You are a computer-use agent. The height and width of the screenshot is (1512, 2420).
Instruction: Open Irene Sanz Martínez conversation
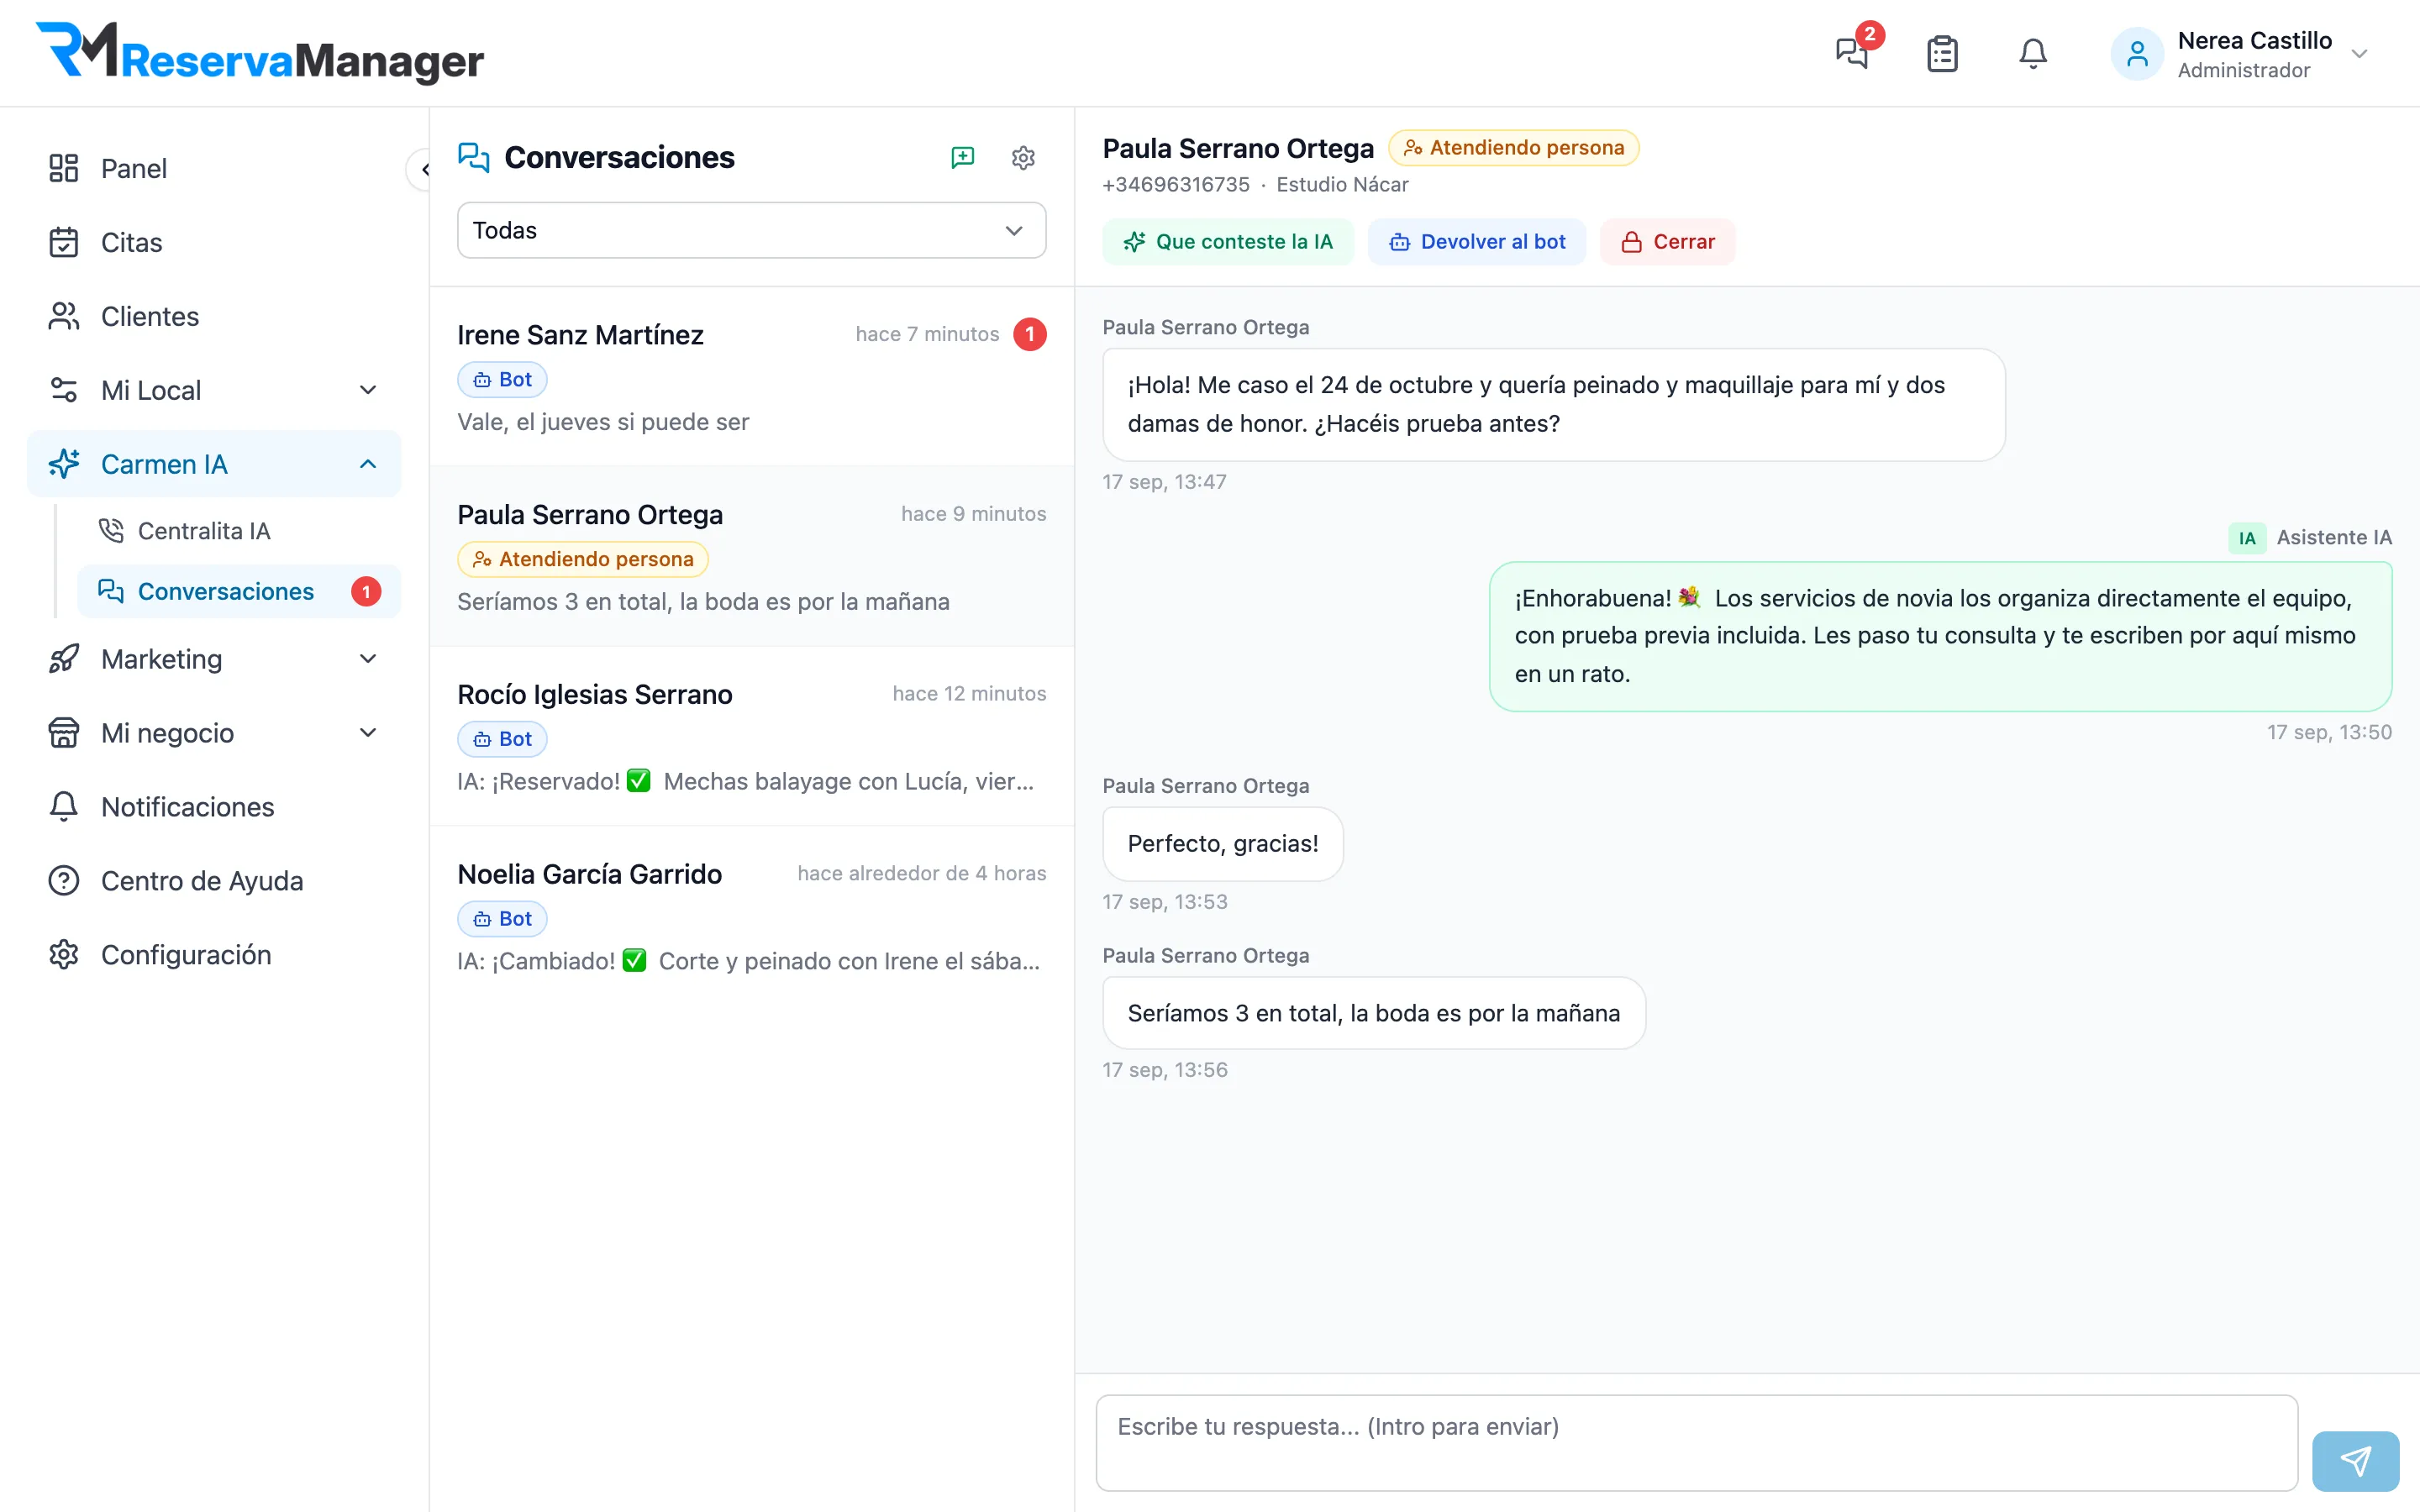752,377
